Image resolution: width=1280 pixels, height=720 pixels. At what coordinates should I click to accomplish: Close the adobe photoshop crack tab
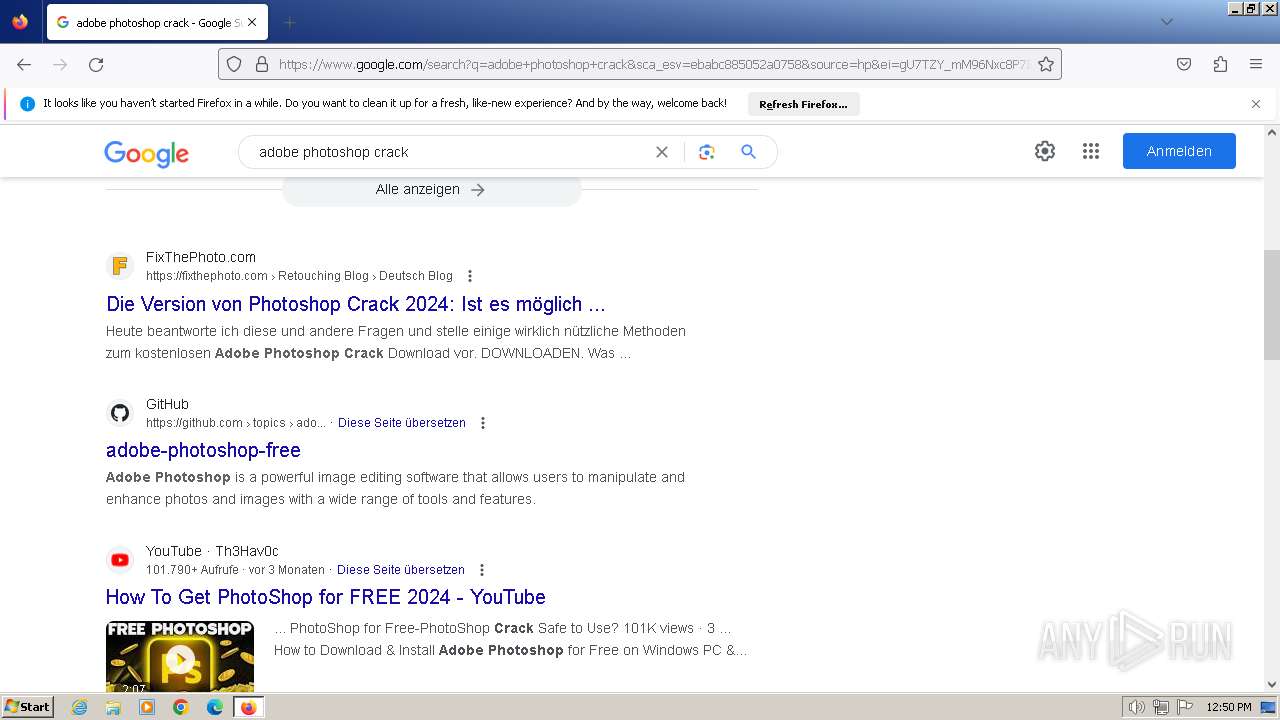coord(251,22)
